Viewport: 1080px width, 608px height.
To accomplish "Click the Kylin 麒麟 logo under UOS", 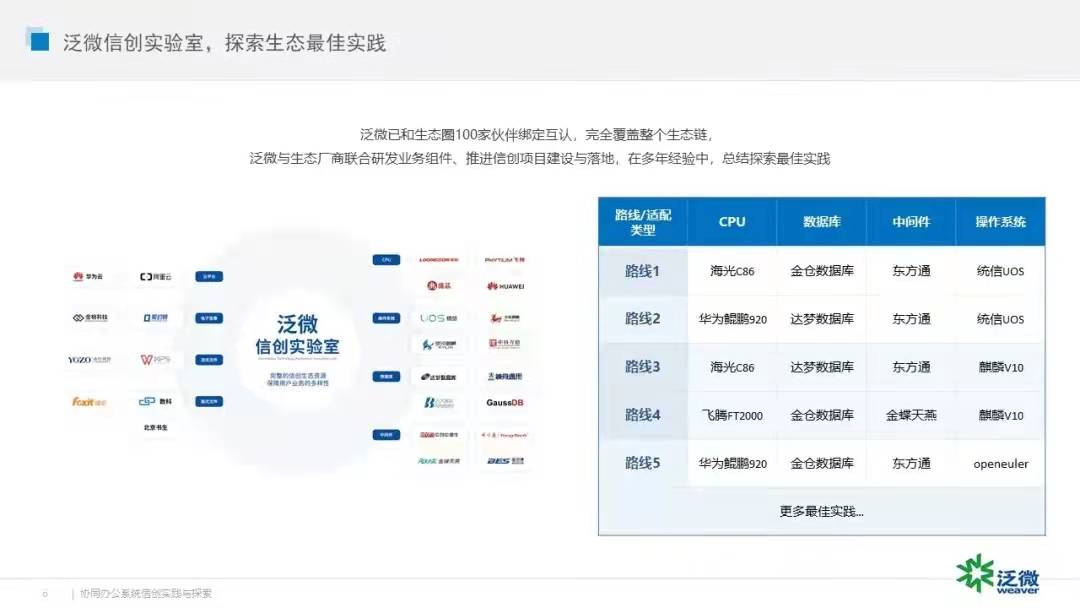I will pyautogui.click(x=439, y=344).
